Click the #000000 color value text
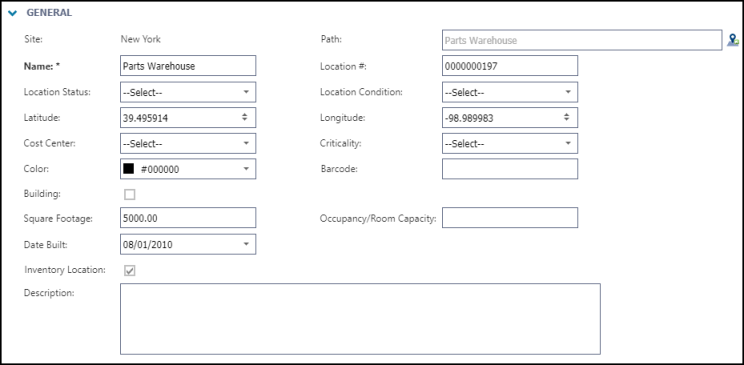Image resolution: width=744 pixels, height=365 pixels. click(160, 169)
